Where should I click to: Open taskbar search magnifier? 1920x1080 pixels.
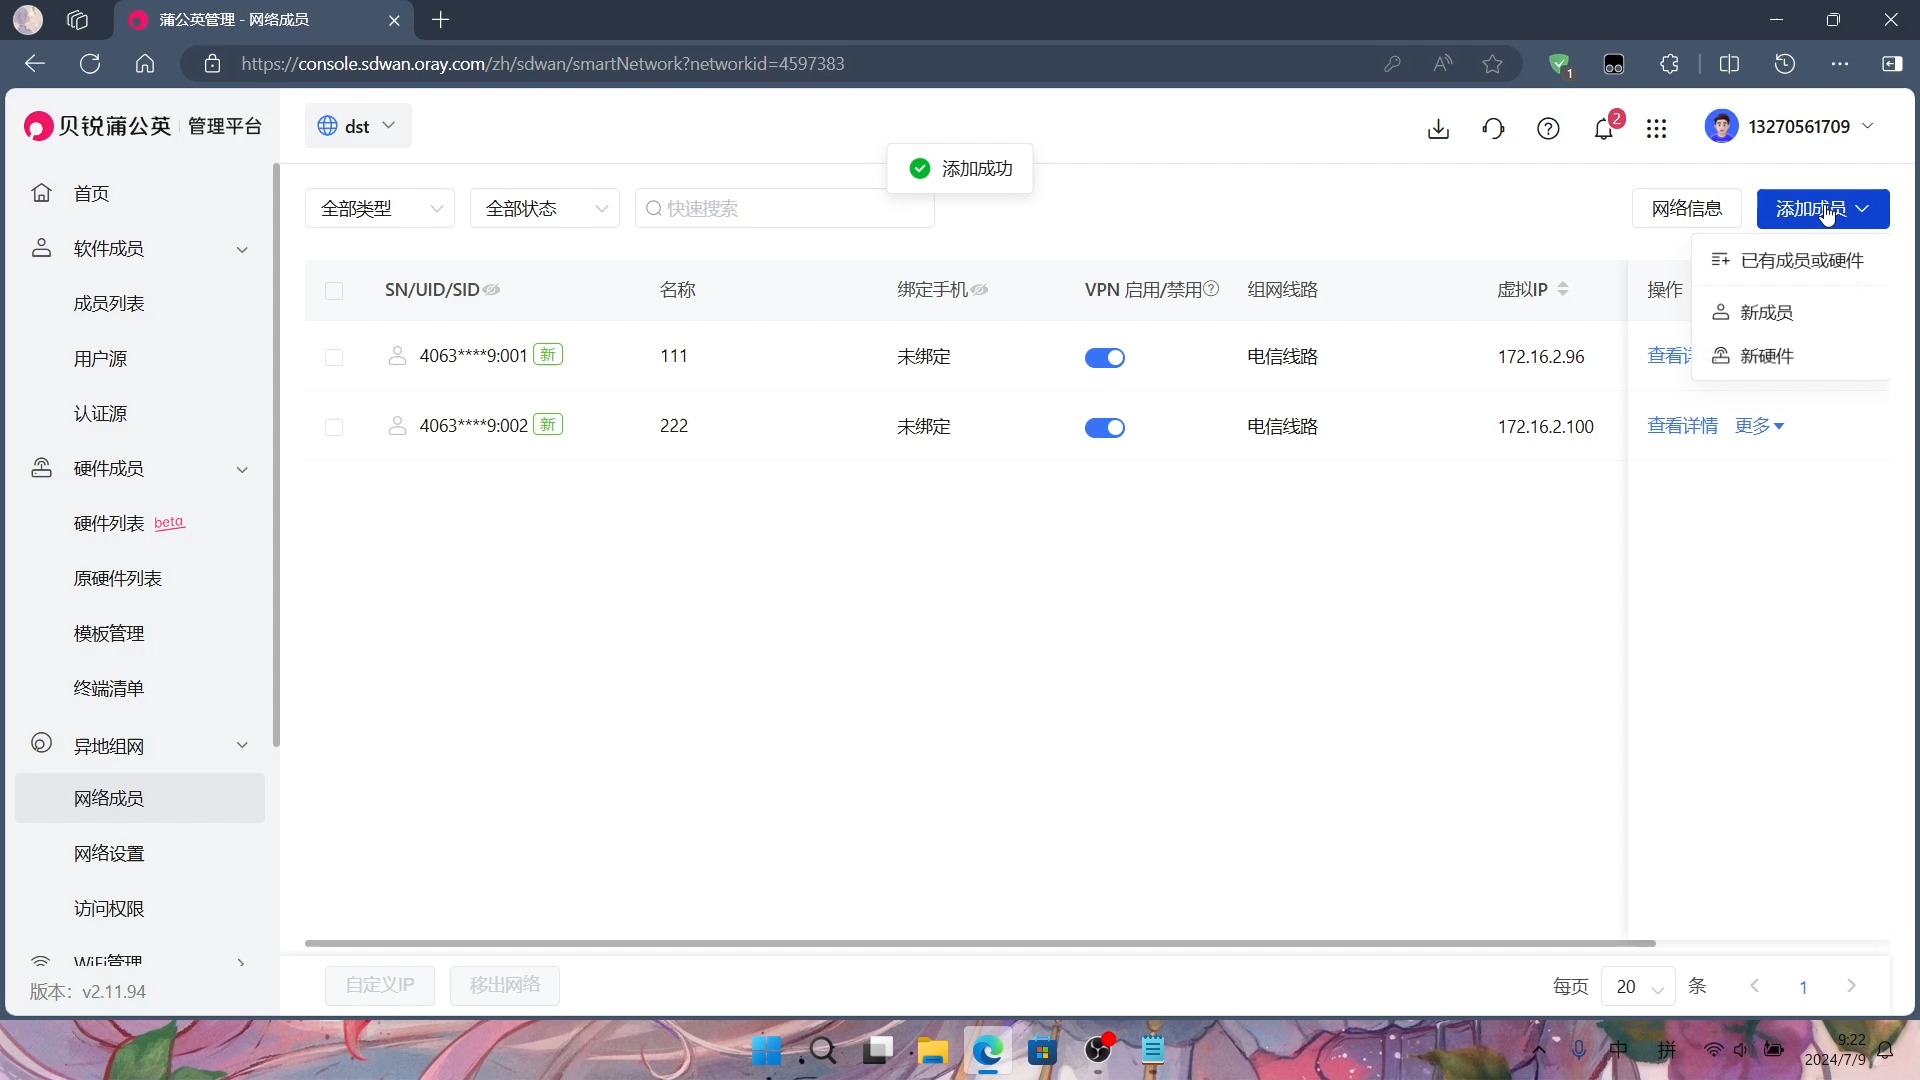[x=823, y=1051]
